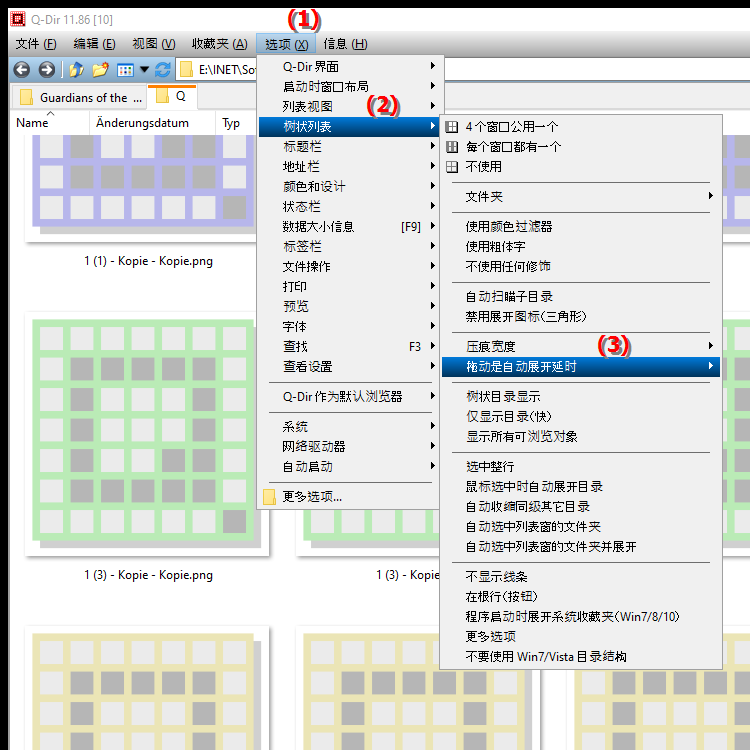Select the 每个窗口都有一个 layout icon

pos(452,147)
